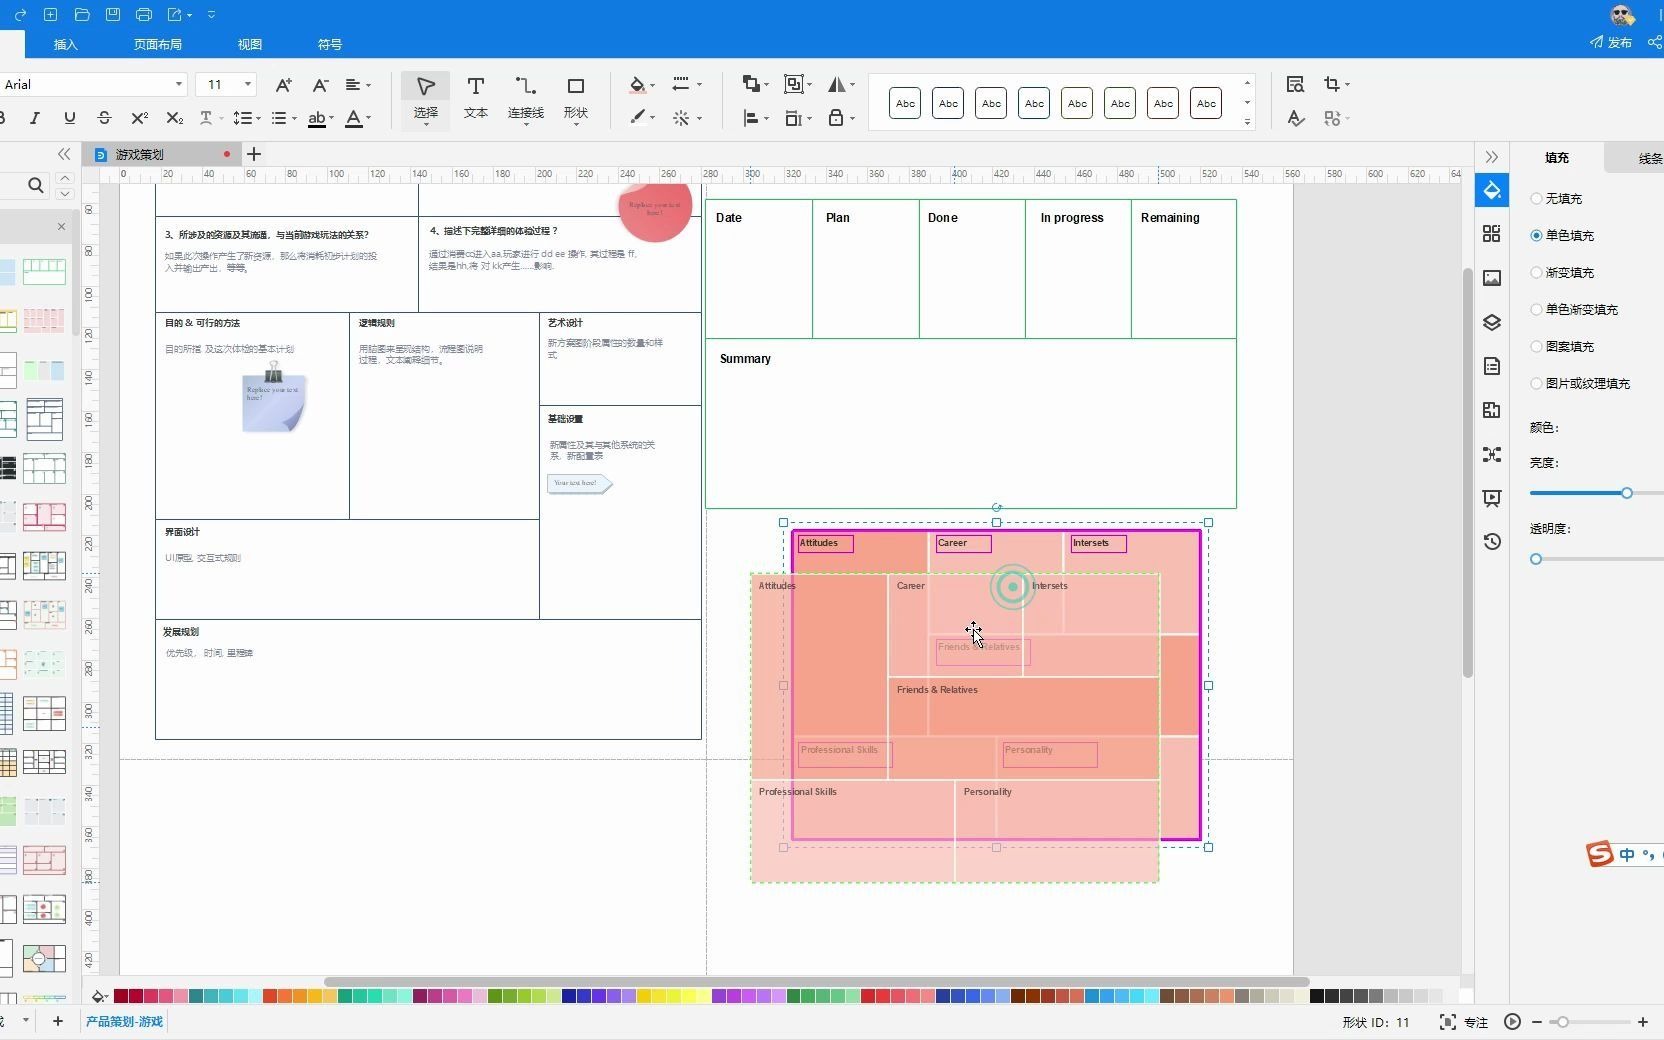Switch to the 线条 panel tab

[x=1650, y=158]
